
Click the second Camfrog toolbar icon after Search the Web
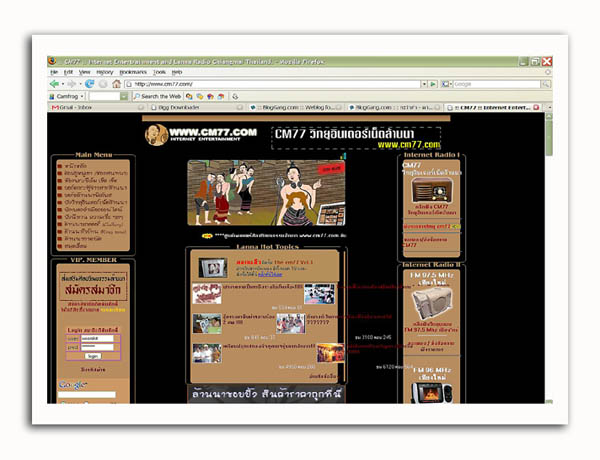click(199, 96)
